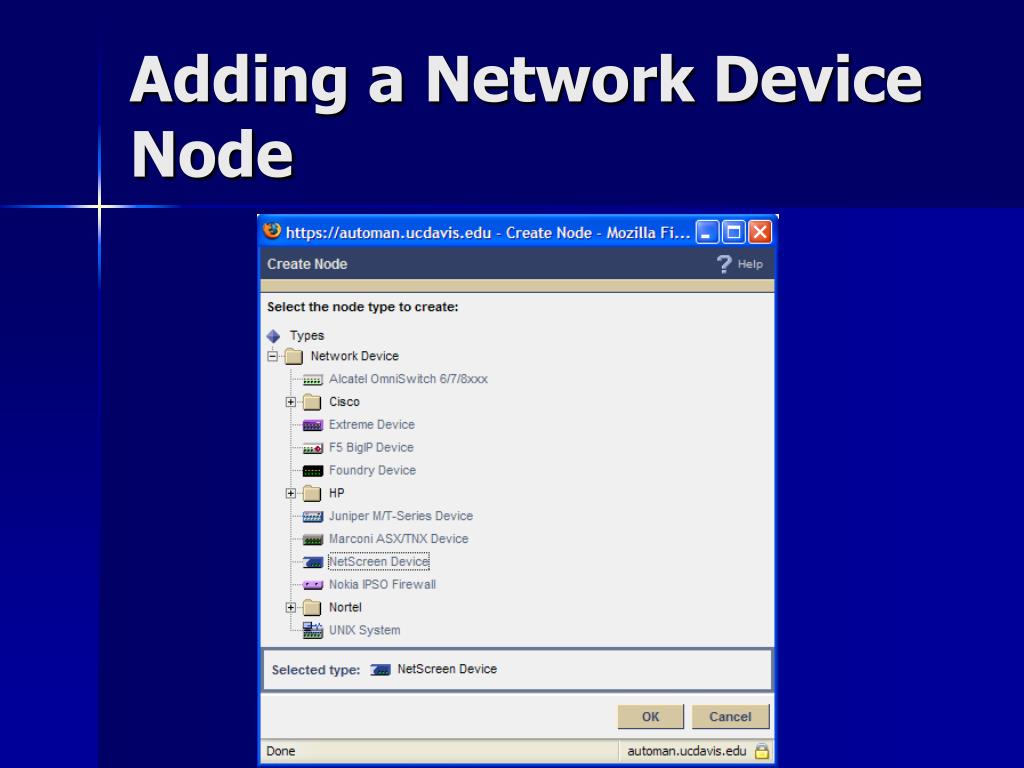Select Extreme Device node type
1024x768 pixels.
point(372,424)
